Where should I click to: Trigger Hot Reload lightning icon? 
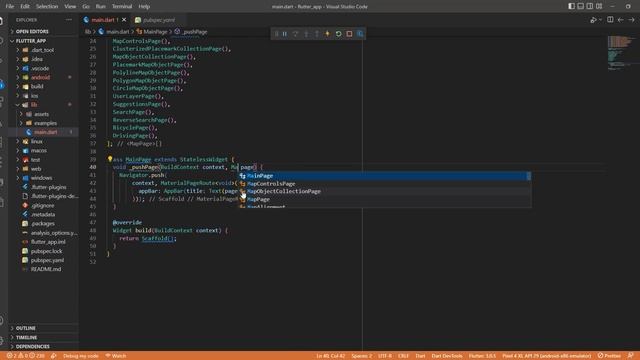click(327, 34)
